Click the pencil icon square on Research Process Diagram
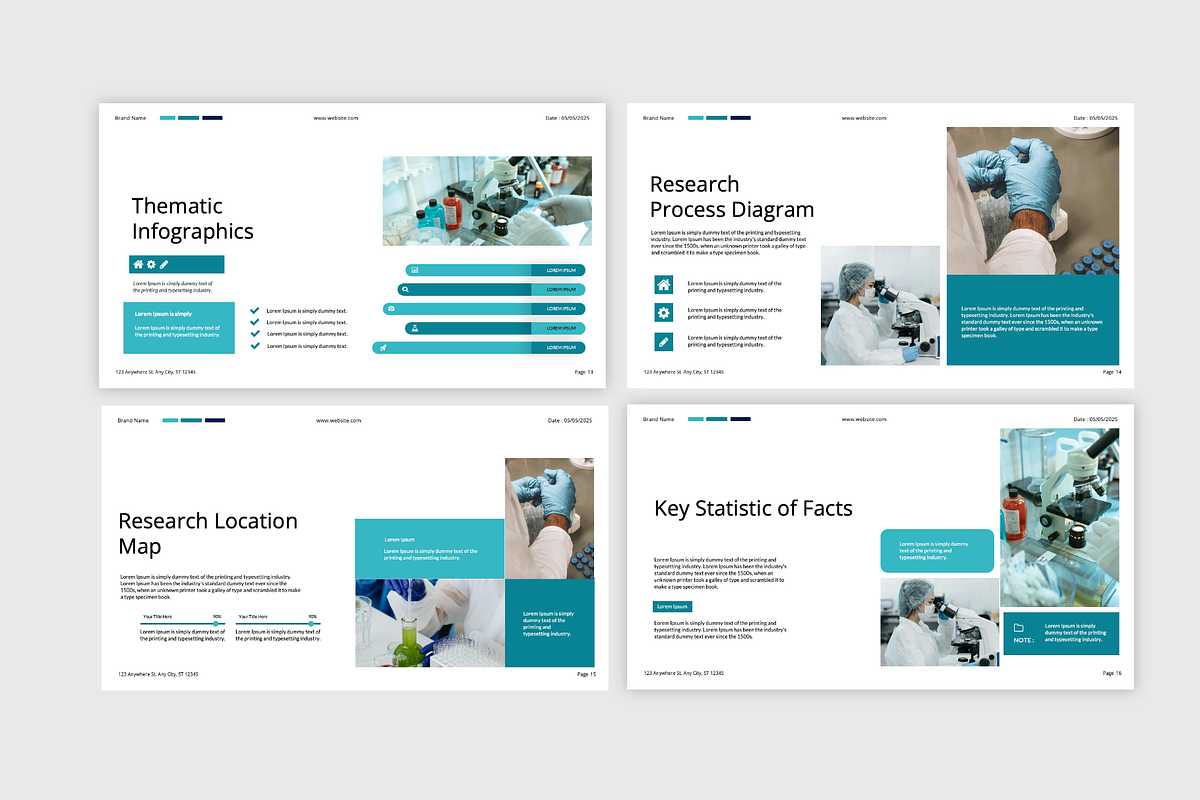The height and width of the screenshot is (800, 1200). click(x=664, y=341)
